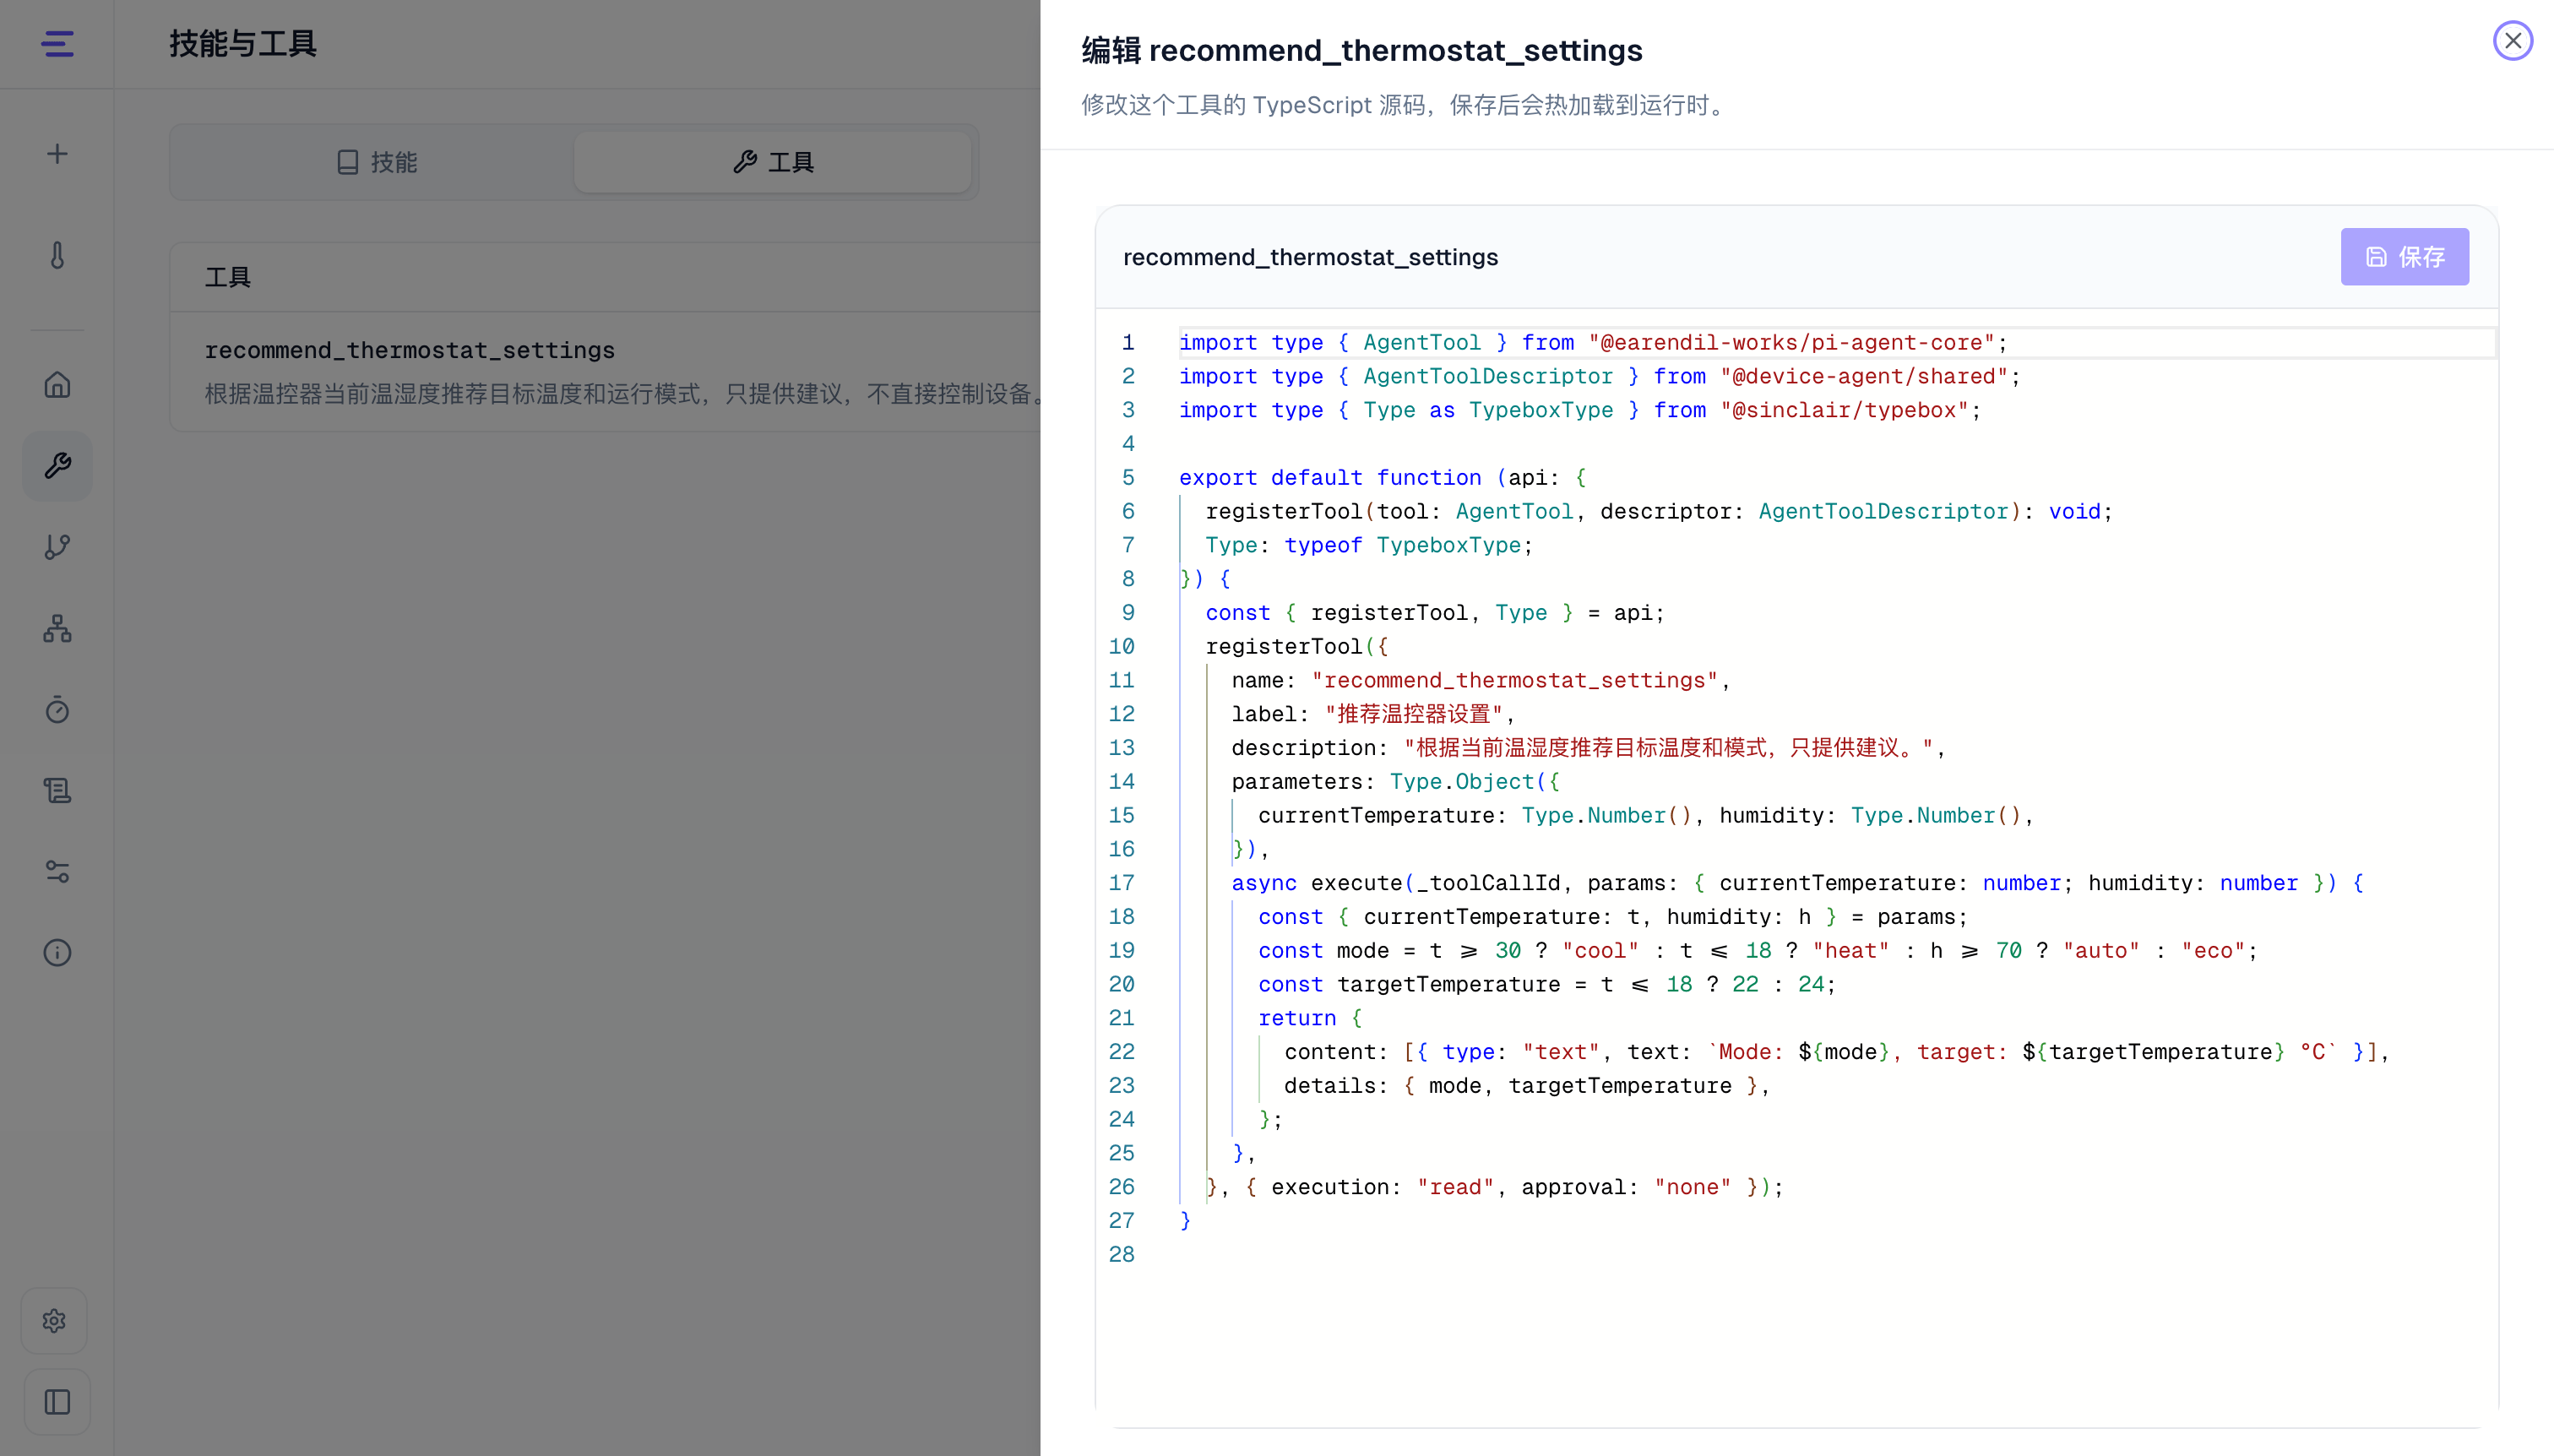Click the label string "推荐温控器设置"
Image resolution: width=2554 pixels, height=1456 pixels.
pos(1414,714)
